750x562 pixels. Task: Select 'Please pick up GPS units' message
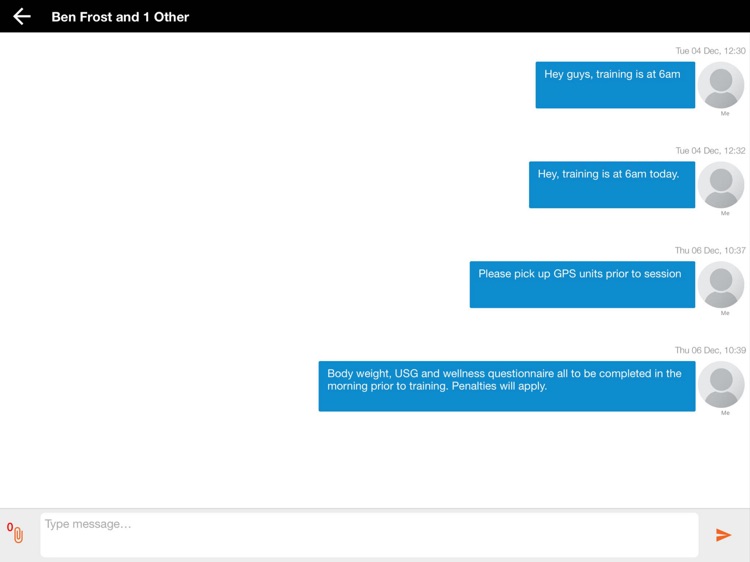tap(582, 285)
